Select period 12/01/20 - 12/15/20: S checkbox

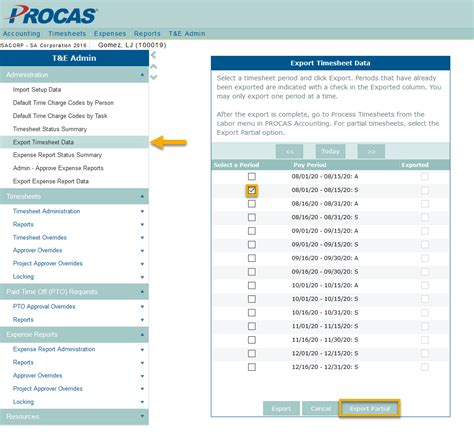tap(252, 353)
